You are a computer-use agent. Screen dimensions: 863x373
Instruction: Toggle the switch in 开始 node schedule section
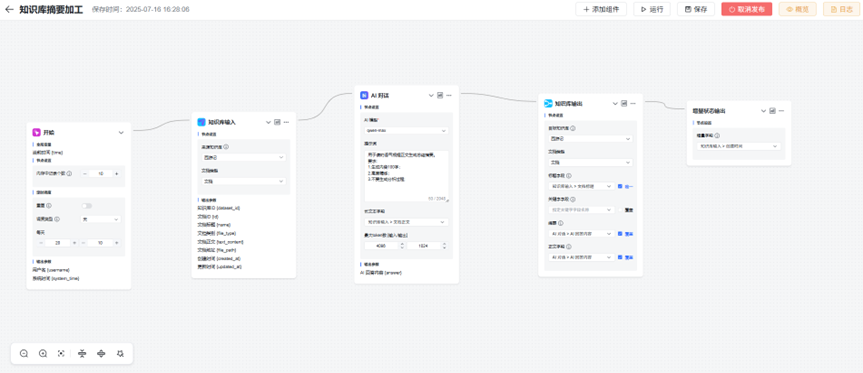[86, 206]
